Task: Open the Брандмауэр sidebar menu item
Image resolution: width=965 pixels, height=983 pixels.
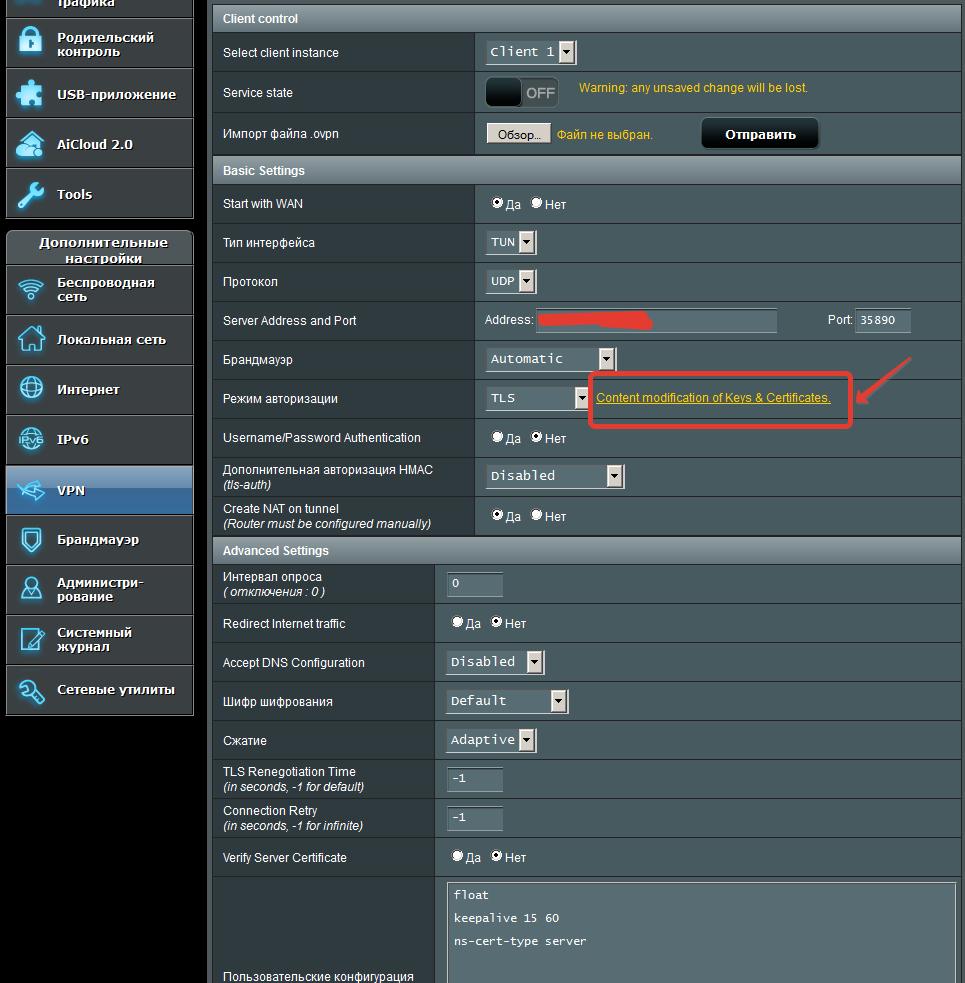Action: click(98, 540)
